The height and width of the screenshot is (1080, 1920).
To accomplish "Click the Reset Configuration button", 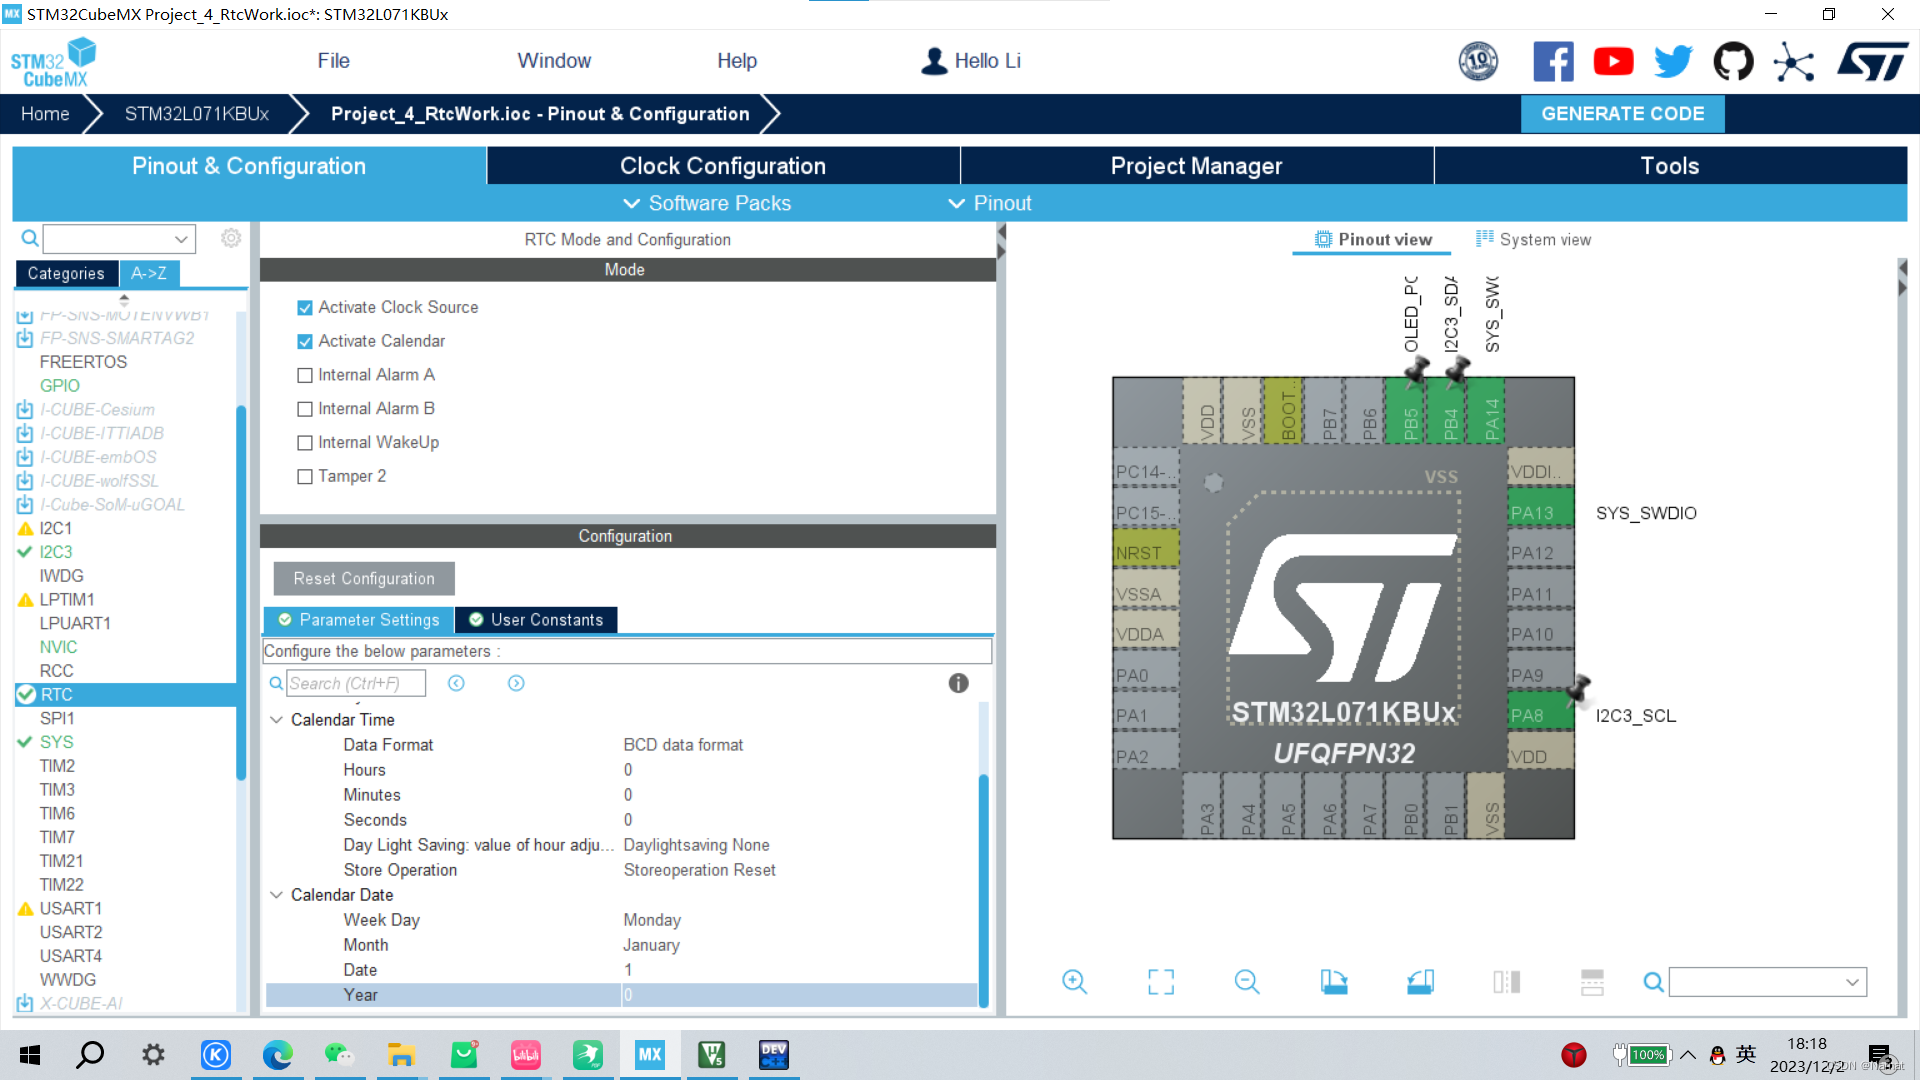I will [363, 578].
